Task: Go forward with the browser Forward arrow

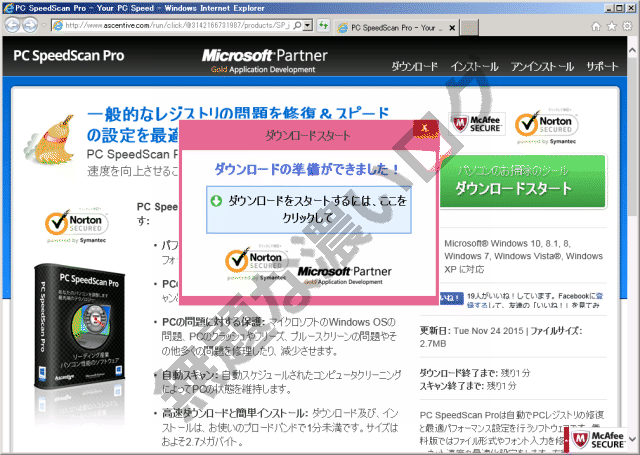Action: 30,25
